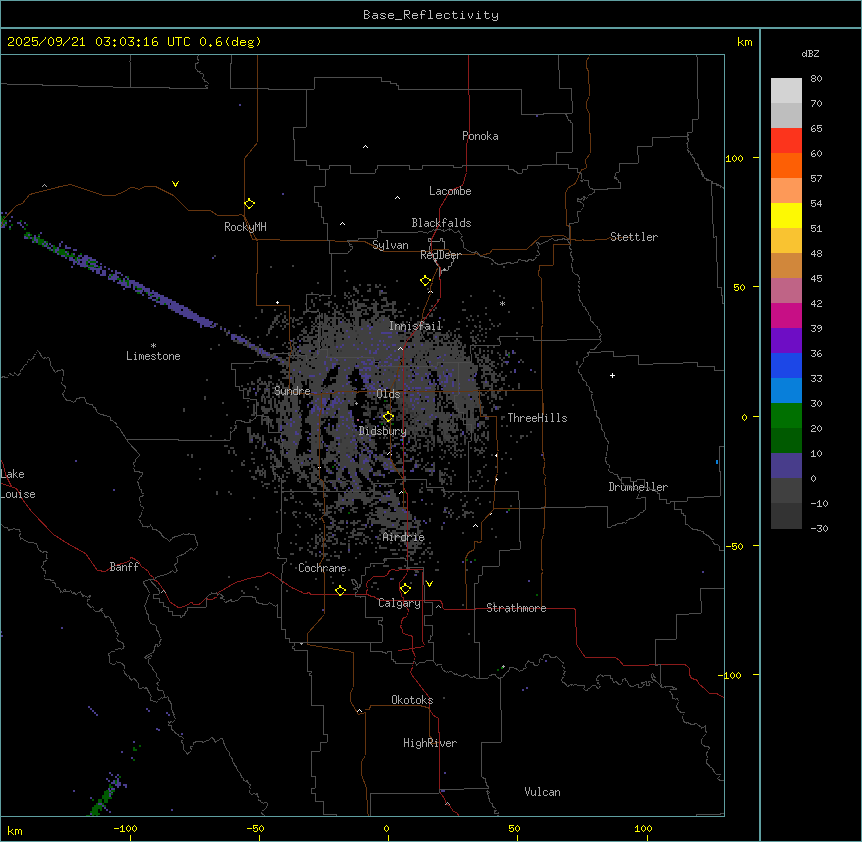Image resolution: width=862 pixels, height=842 pixels.
Task: Click the asterisk marker above Limestone
Action: pyautogui.click(x=153, y=345)
